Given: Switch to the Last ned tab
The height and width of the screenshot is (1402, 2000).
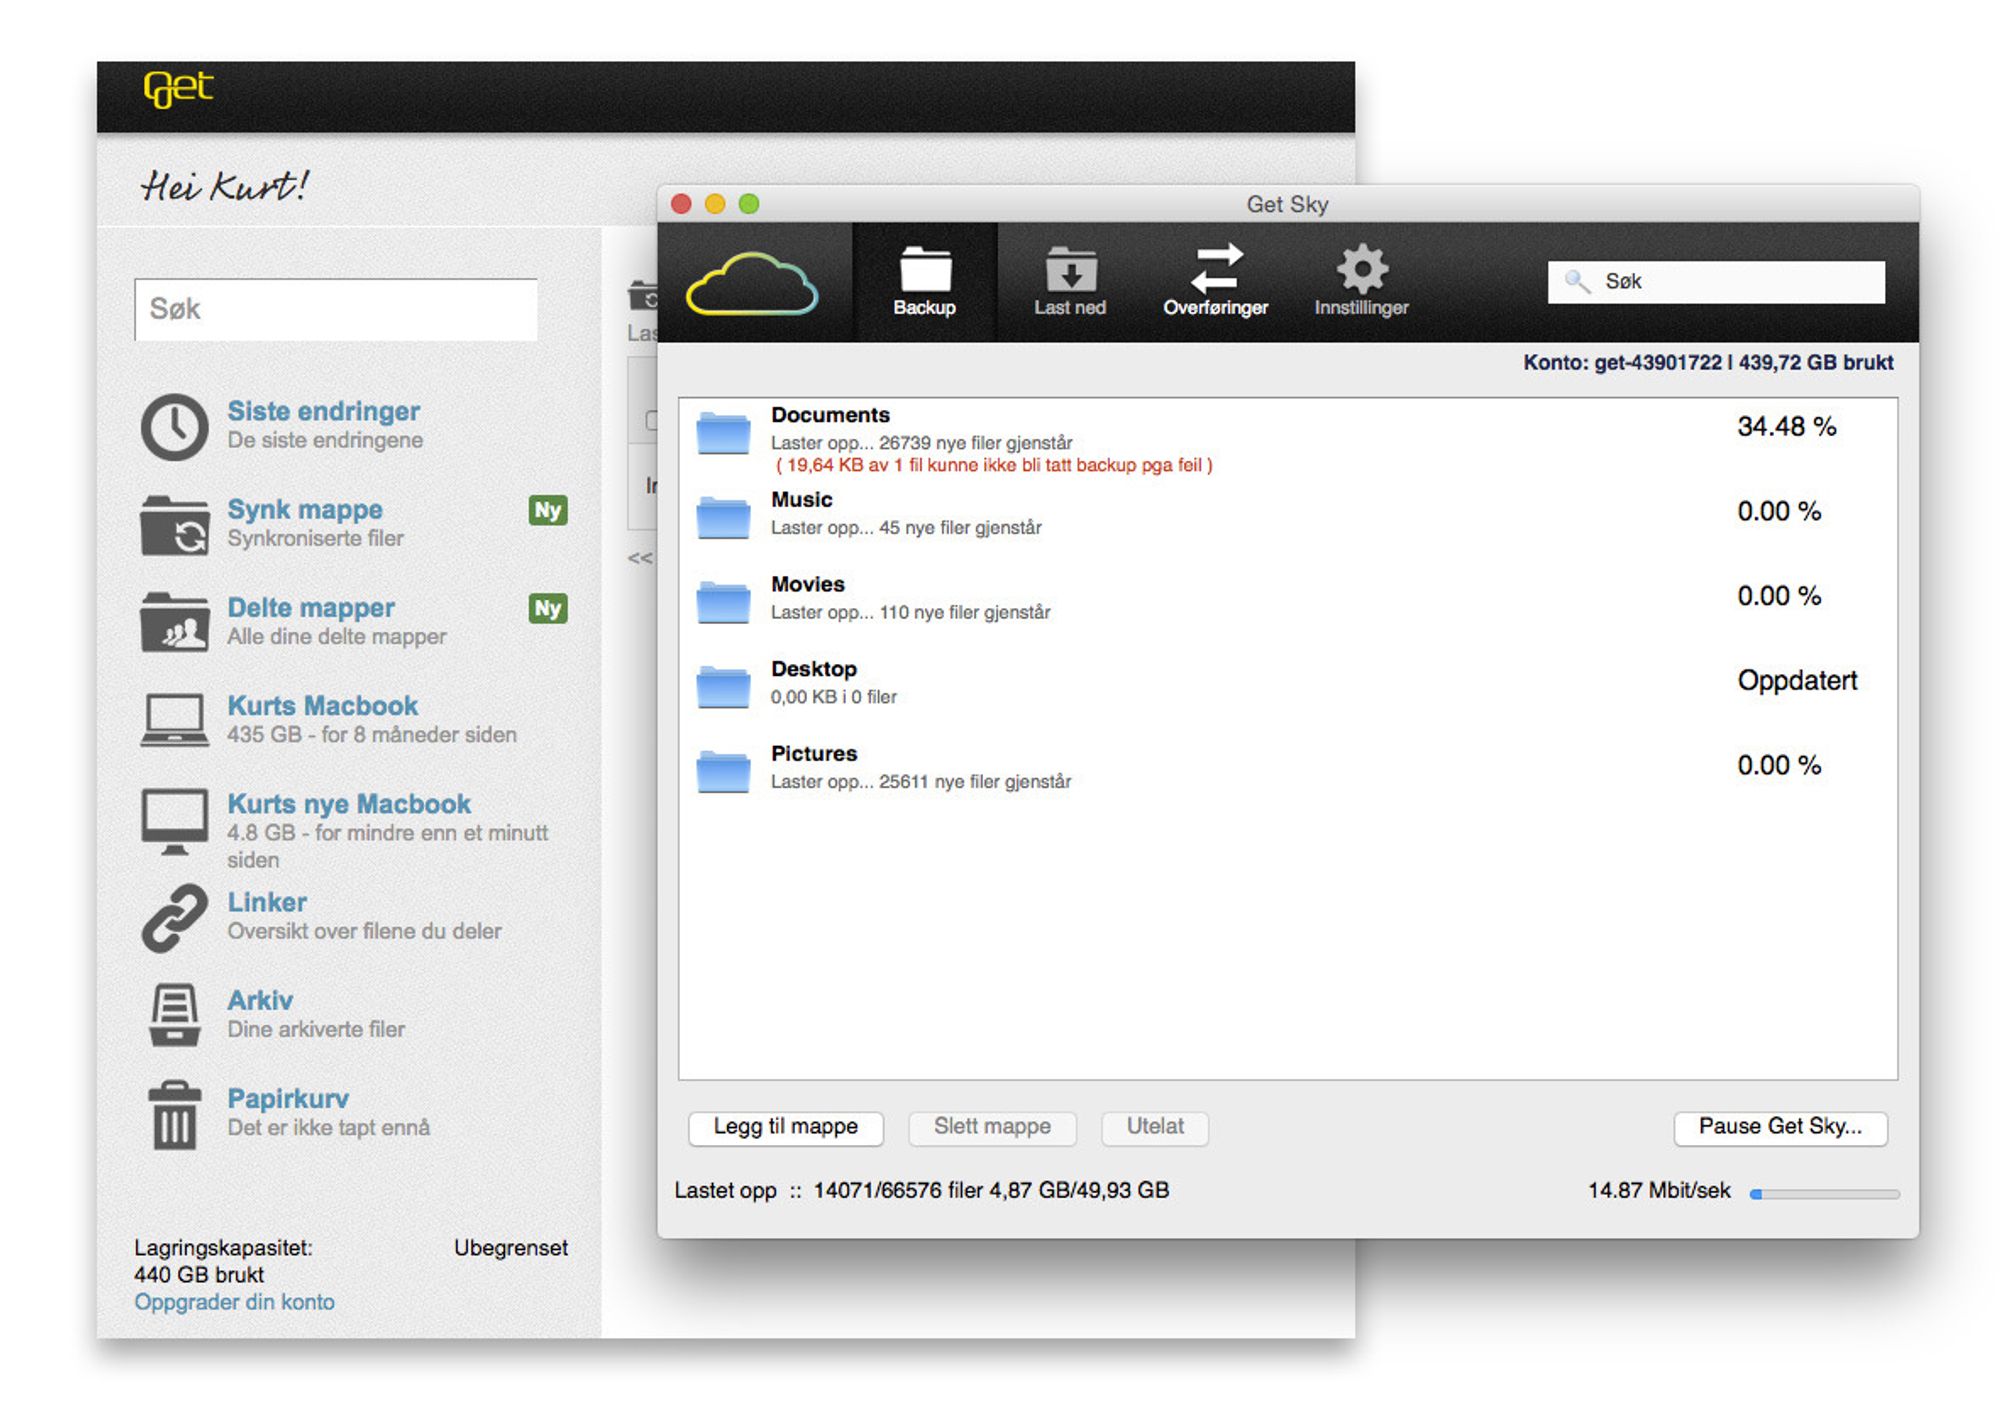Looking at the screenshot, I should coord(1070,282).
